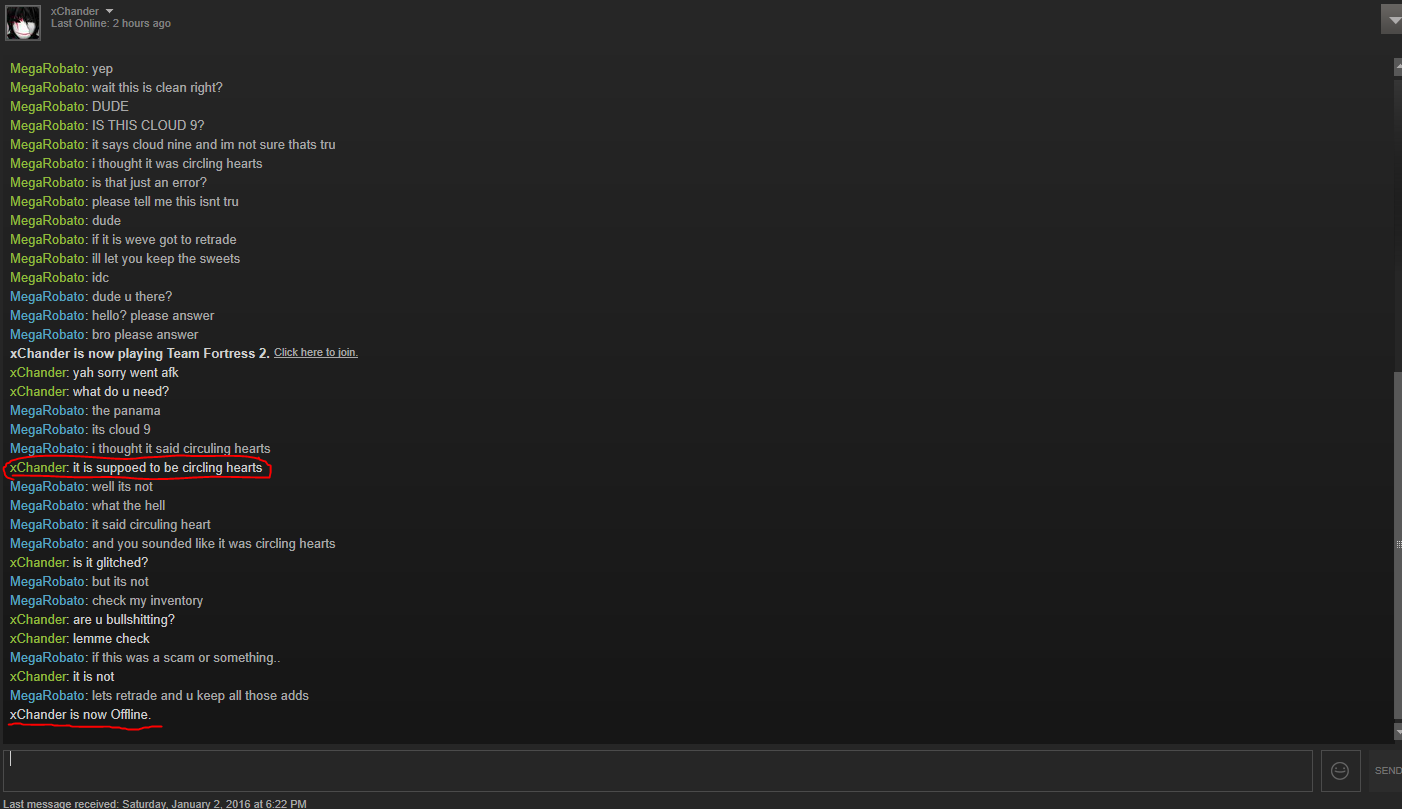Click xChander's avatar picture
The height and width of the screenshot is (809, 1402).
tap(23, 22)
